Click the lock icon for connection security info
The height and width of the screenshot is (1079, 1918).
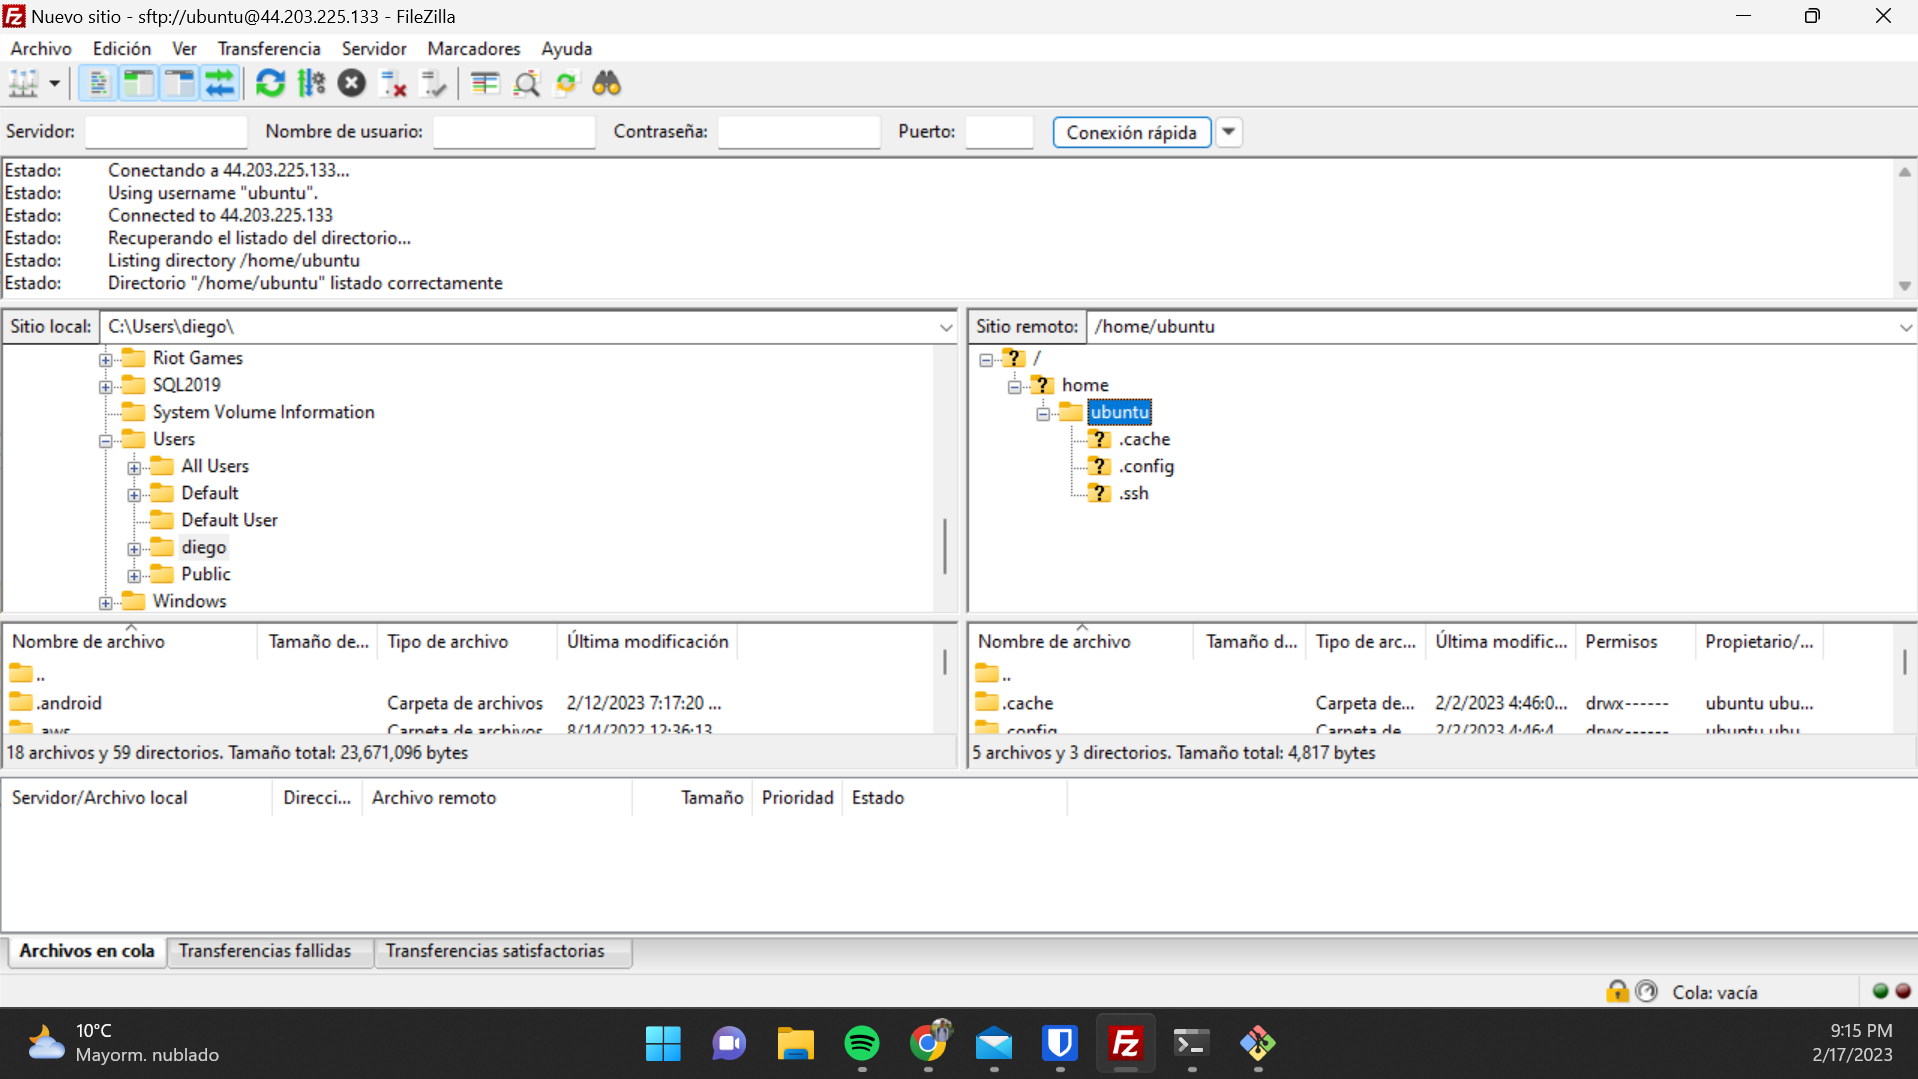tap(1617, 991)
